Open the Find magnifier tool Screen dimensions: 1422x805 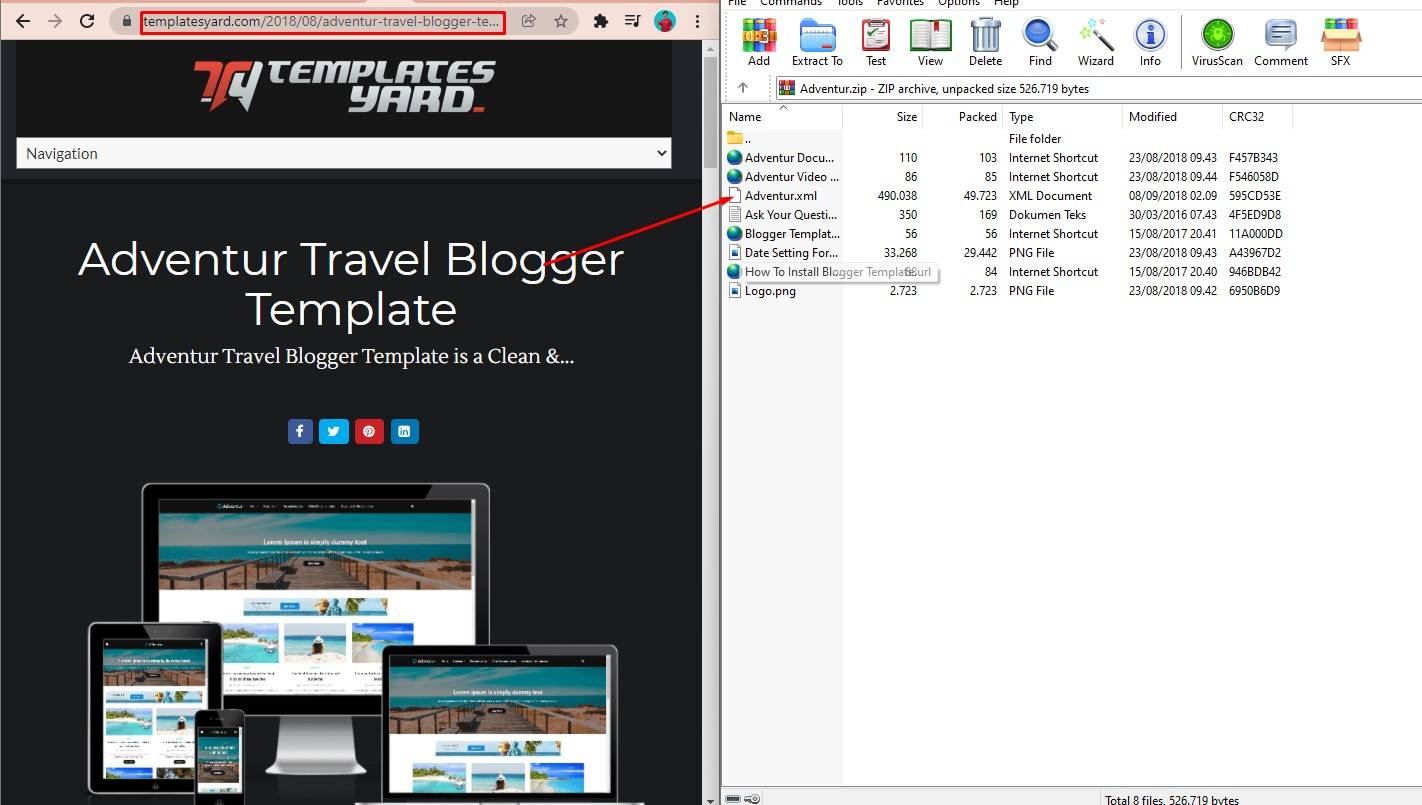1040,42
